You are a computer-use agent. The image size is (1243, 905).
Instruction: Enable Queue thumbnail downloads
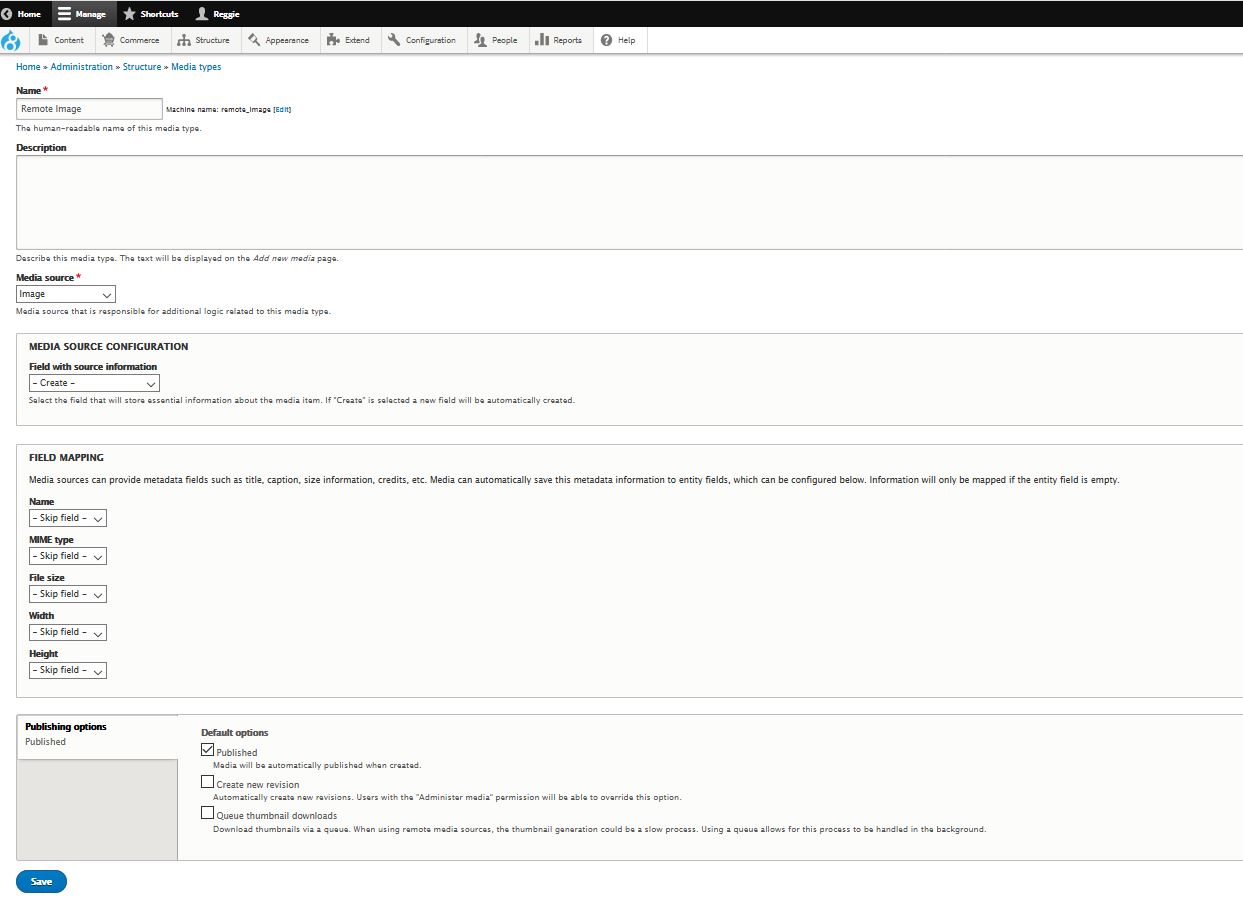click(207, 813)
